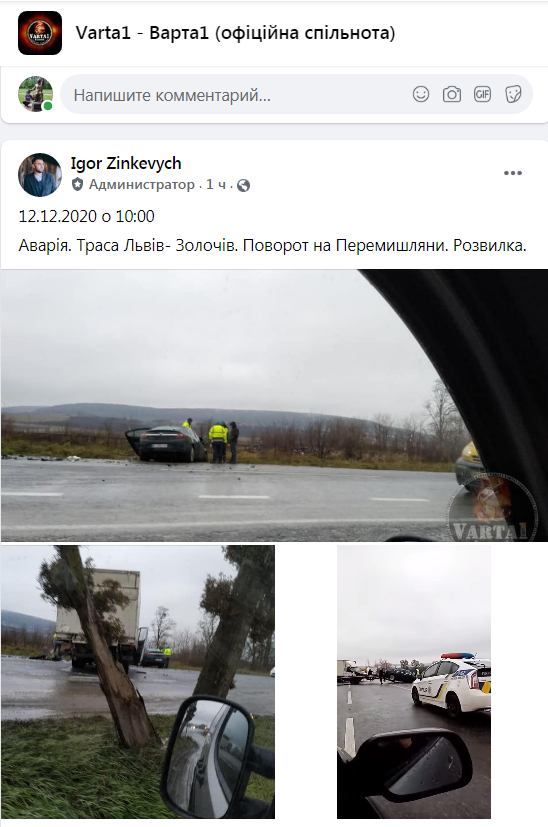Image resolution: width=548 pixels, height=827 pixels.
Task: Click the administrator shield badge icon
Action: [x=78, y=185]
